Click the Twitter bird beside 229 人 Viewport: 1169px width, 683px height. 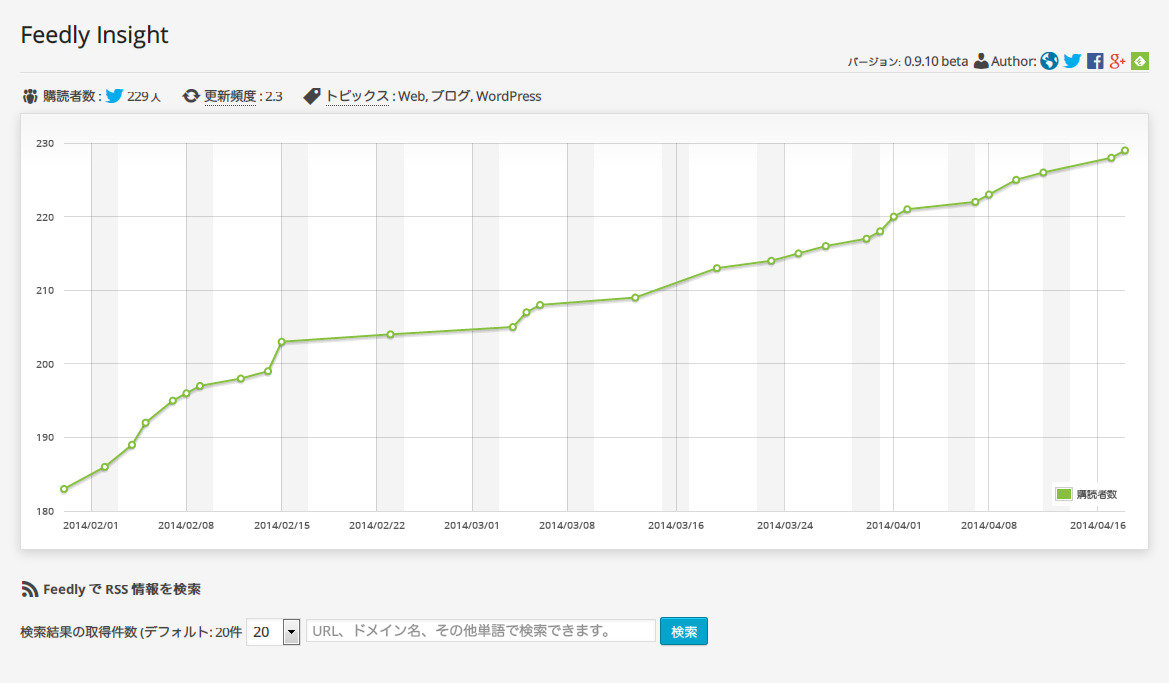(114, 96)
